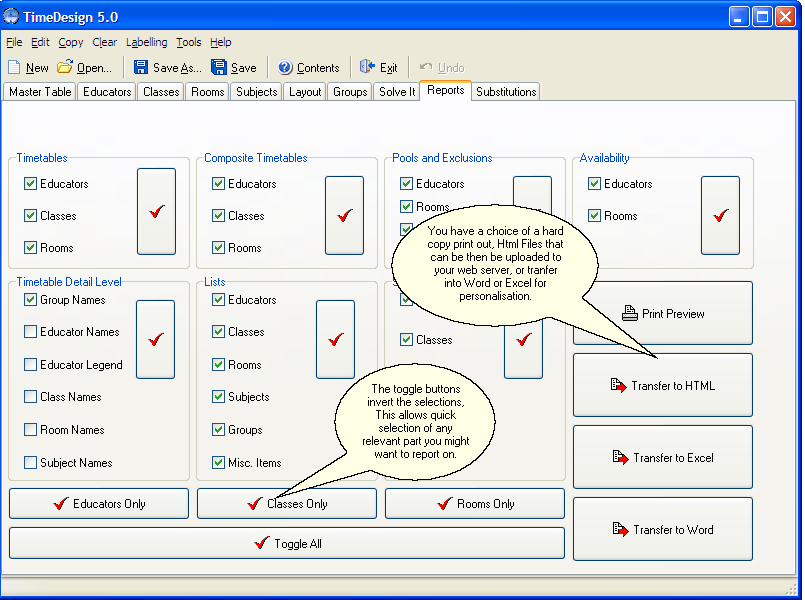805x600 pixels.
Task: Open the Copy menu
Action: [x=70, y=42]
